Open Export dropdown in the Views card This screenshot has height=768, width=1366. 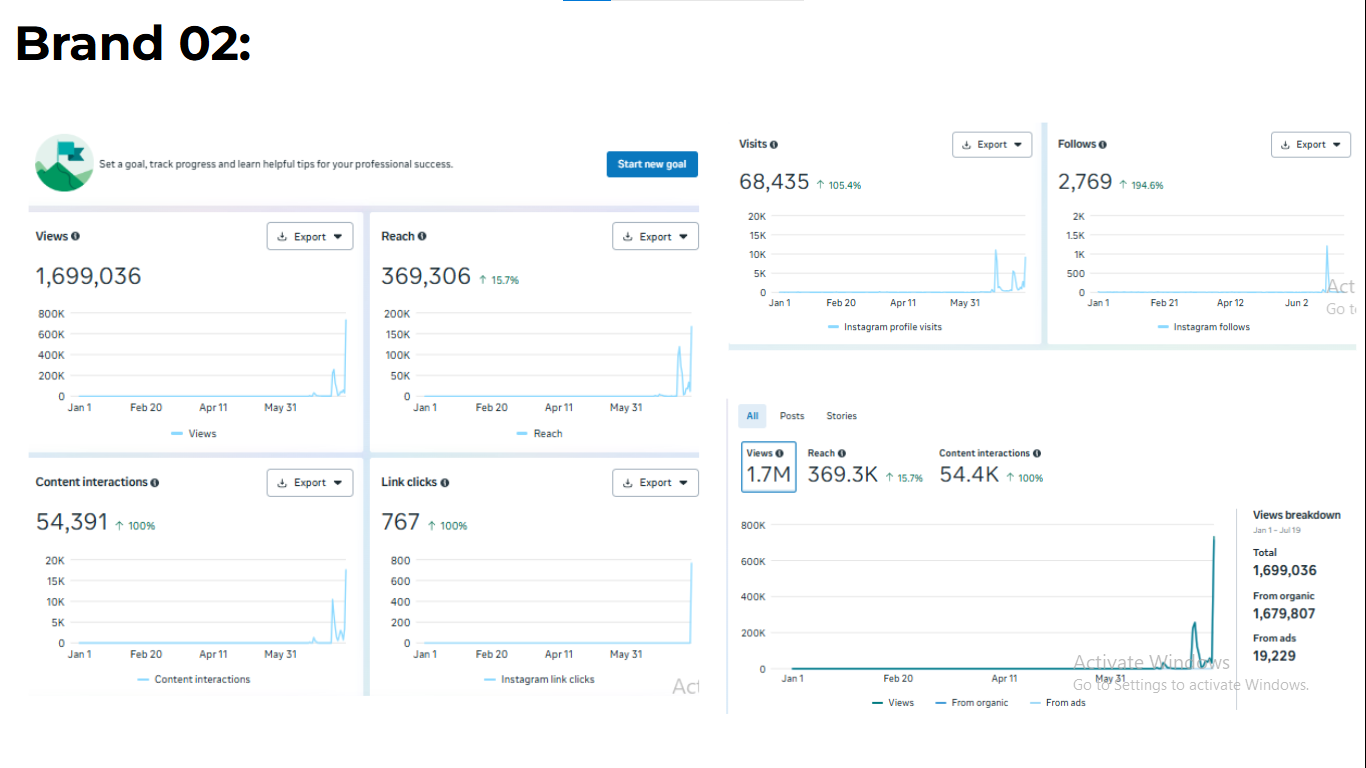click(x=309, y=237)
